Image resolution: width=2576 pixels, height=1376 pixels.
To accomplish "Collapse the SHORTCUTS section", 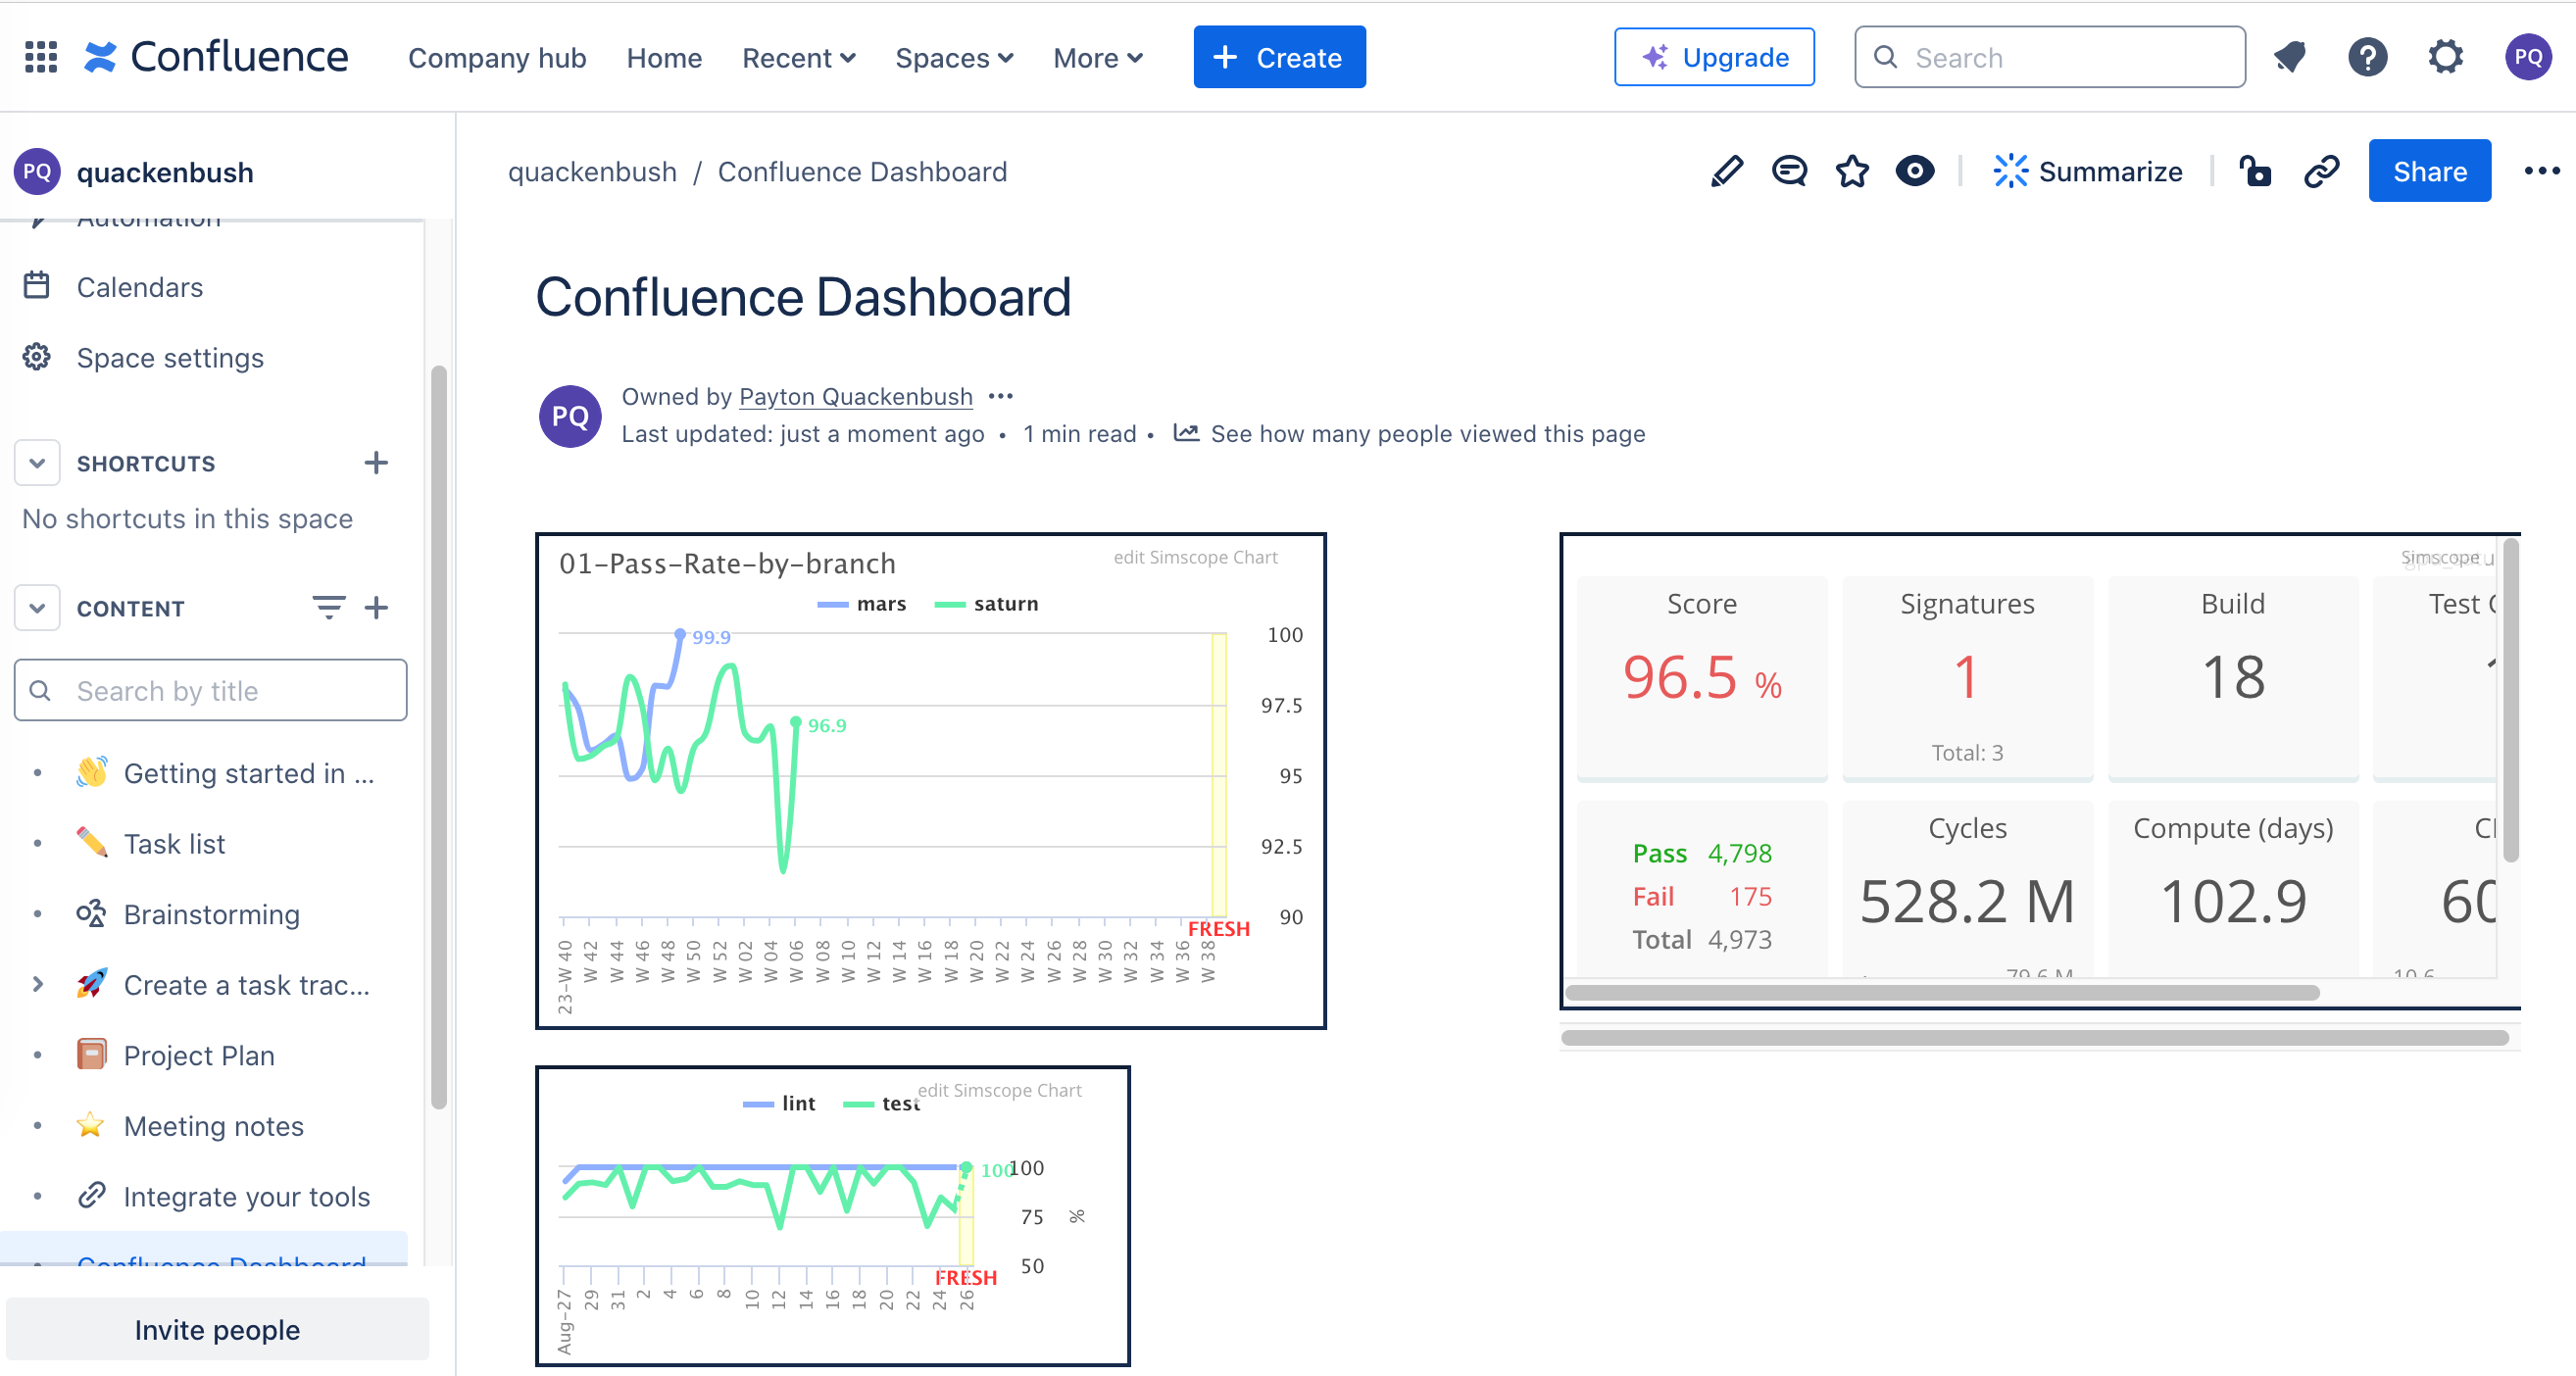I will 37,464.
